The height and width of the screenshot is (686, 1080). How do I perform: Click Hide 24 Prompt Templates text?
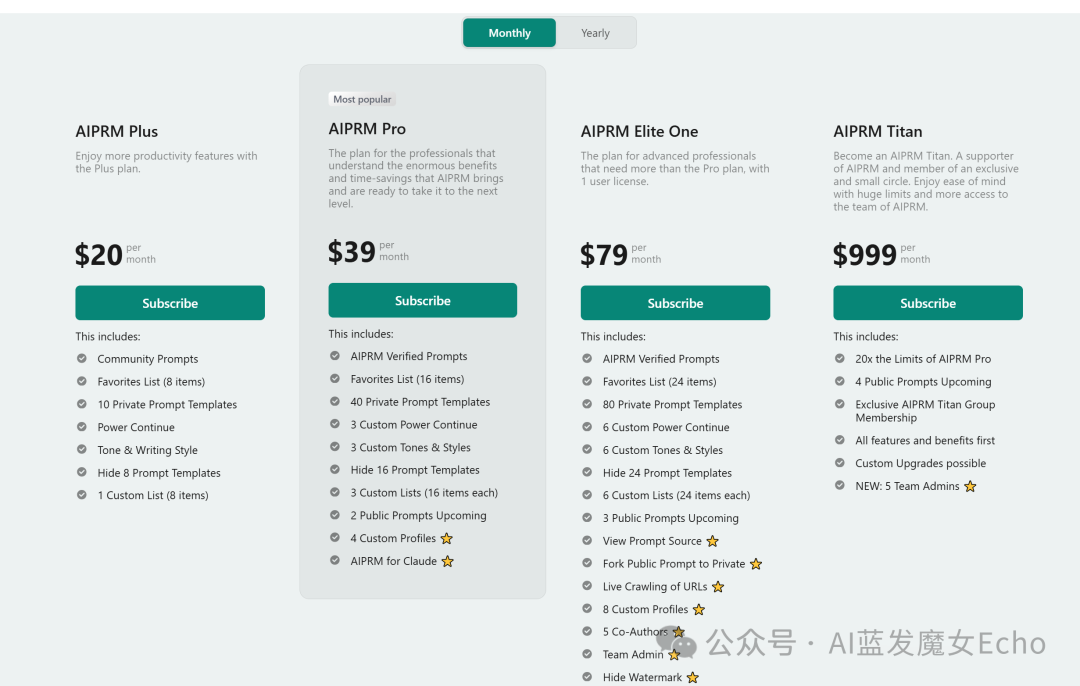(x=667, y=472)
